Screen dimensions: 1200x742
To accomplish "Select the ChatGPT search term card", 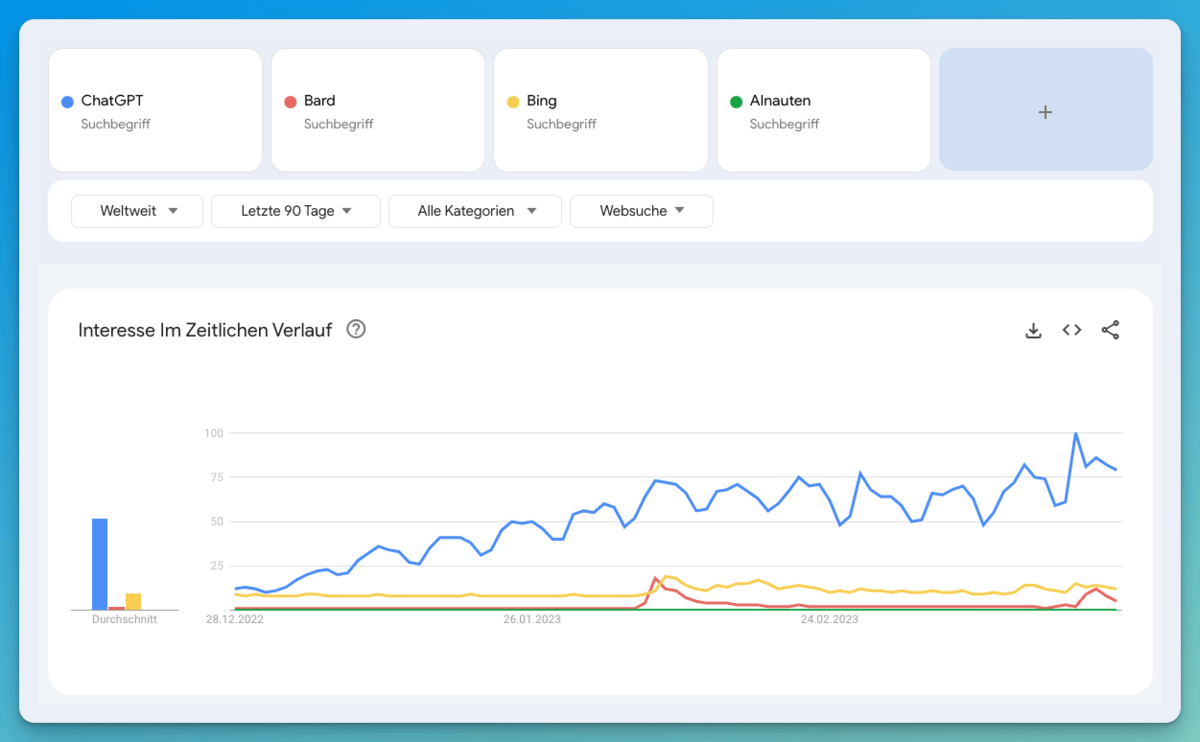I will 155,110.
